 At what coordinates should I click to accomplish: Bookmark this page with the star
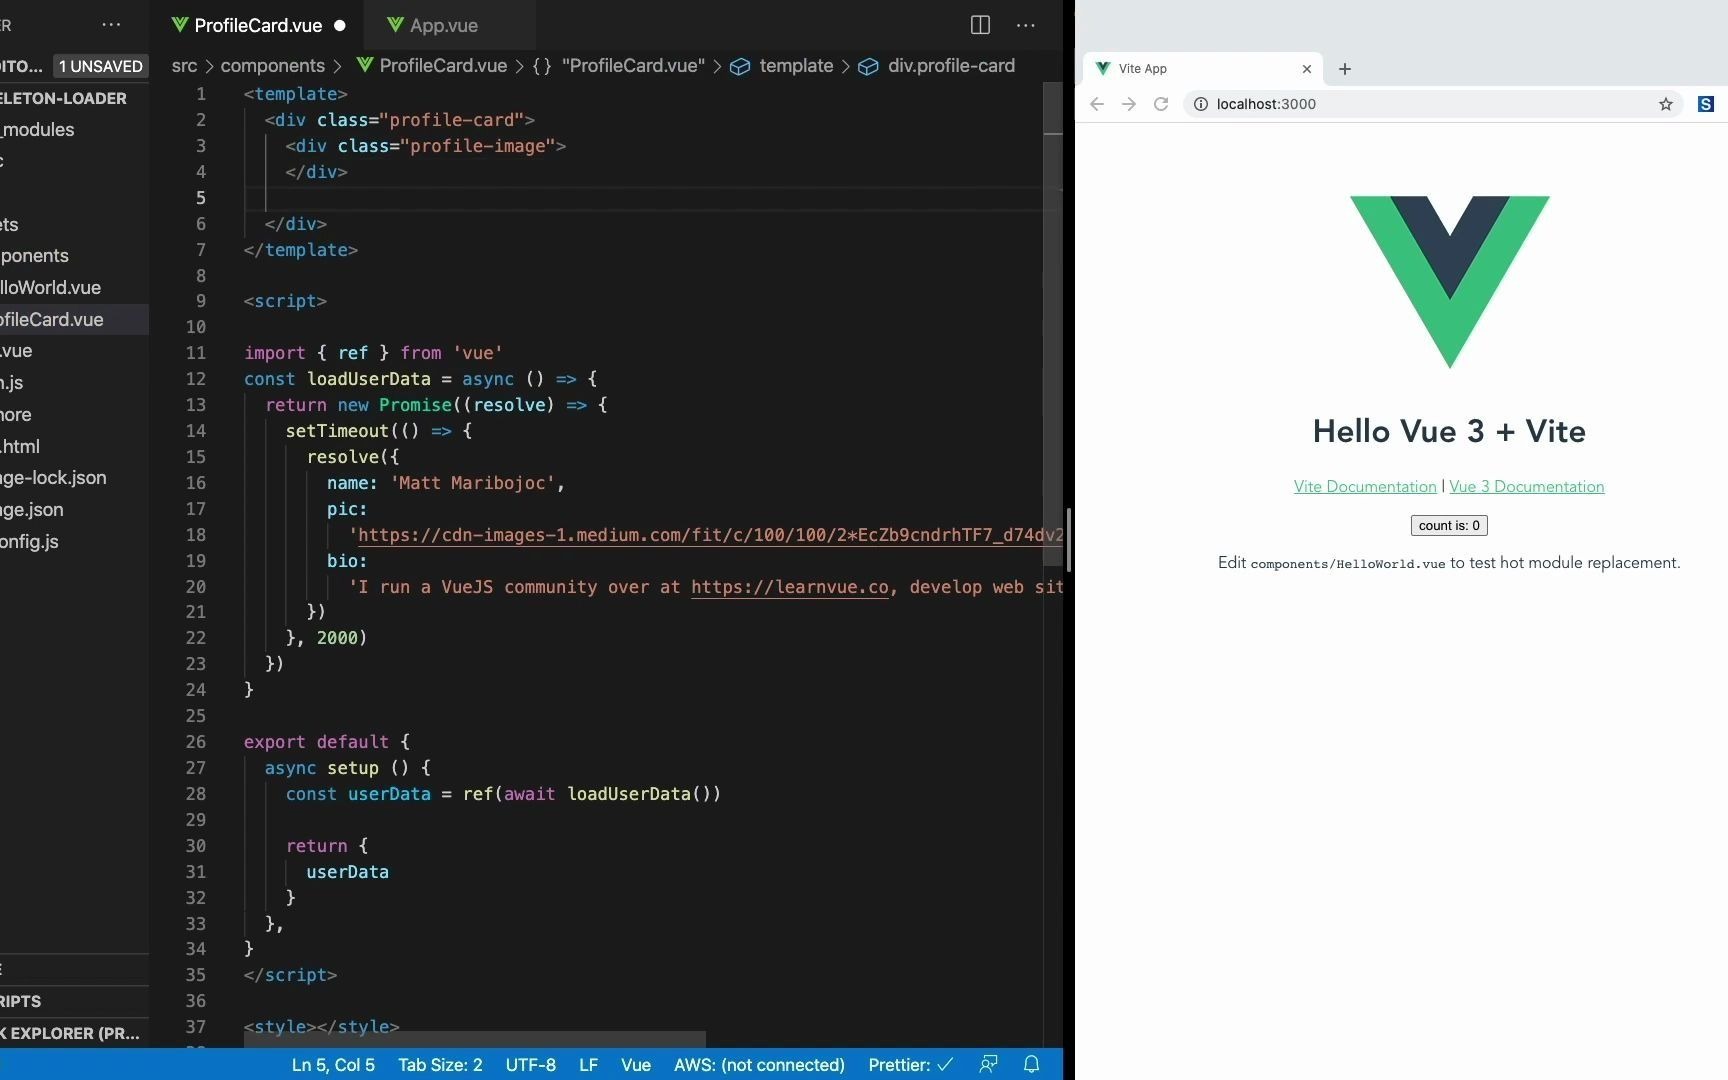1665,104
